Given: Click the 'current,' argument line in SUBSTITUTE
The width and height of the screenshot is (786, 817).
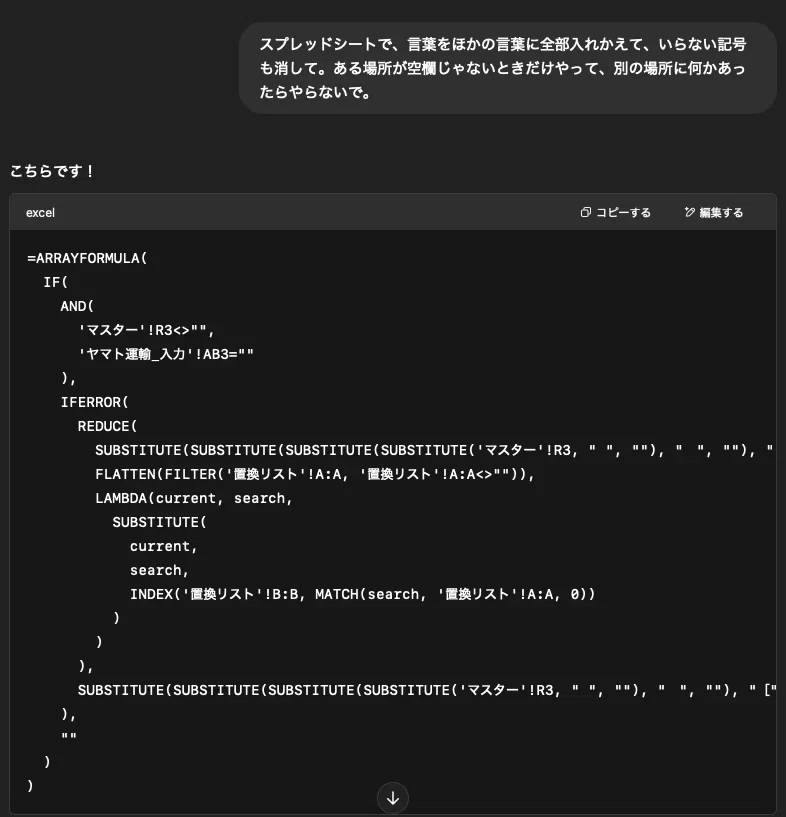Looking at the screenshot, I should point(164,546).
